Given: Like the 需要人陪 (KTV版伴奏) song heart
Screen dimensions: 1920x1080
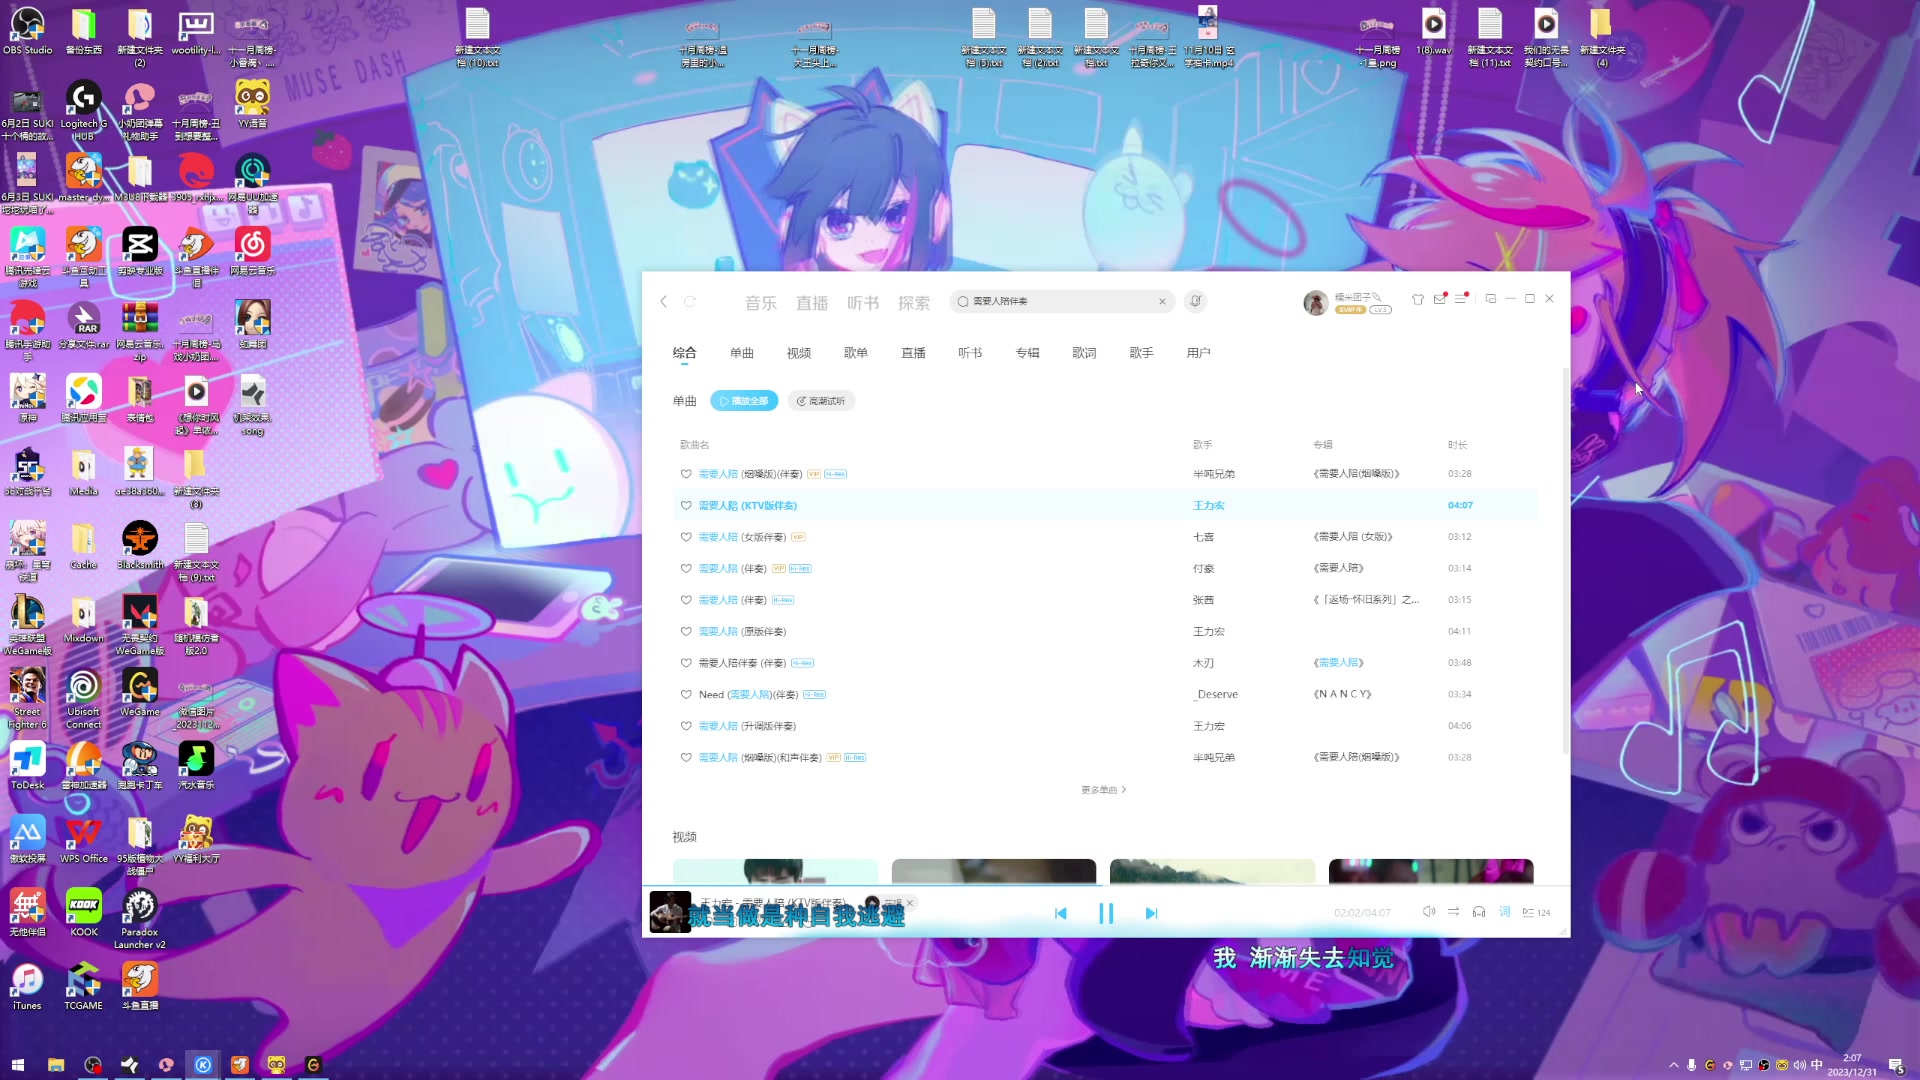Looking at the screenshot, I should point(686,506).
